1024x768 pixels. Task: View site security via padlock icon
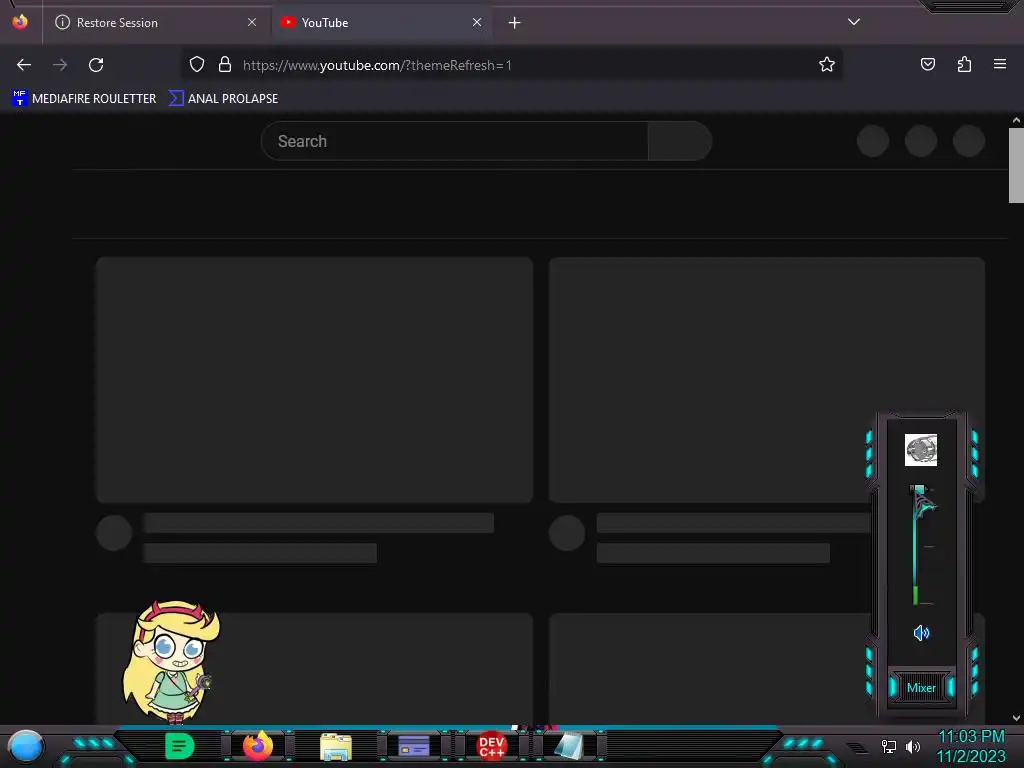(x=225, y=65)
